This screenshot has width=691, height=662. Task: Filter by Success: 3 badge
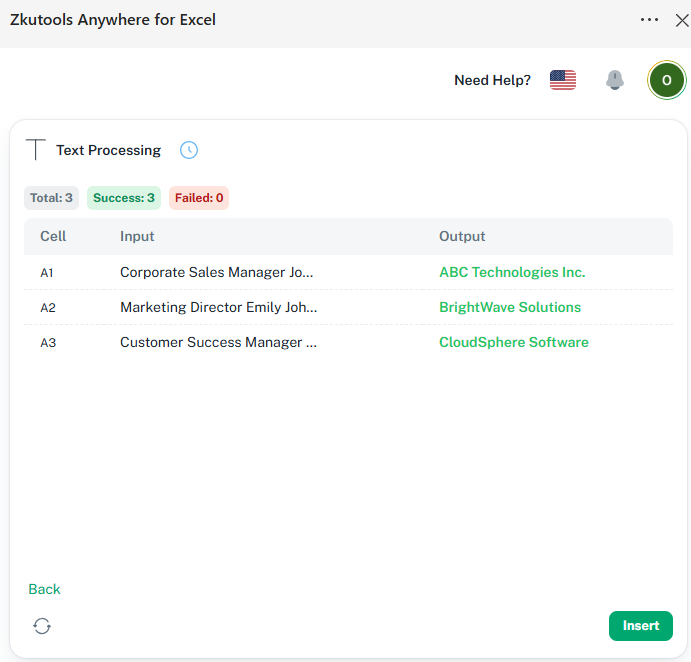[124, 198]
